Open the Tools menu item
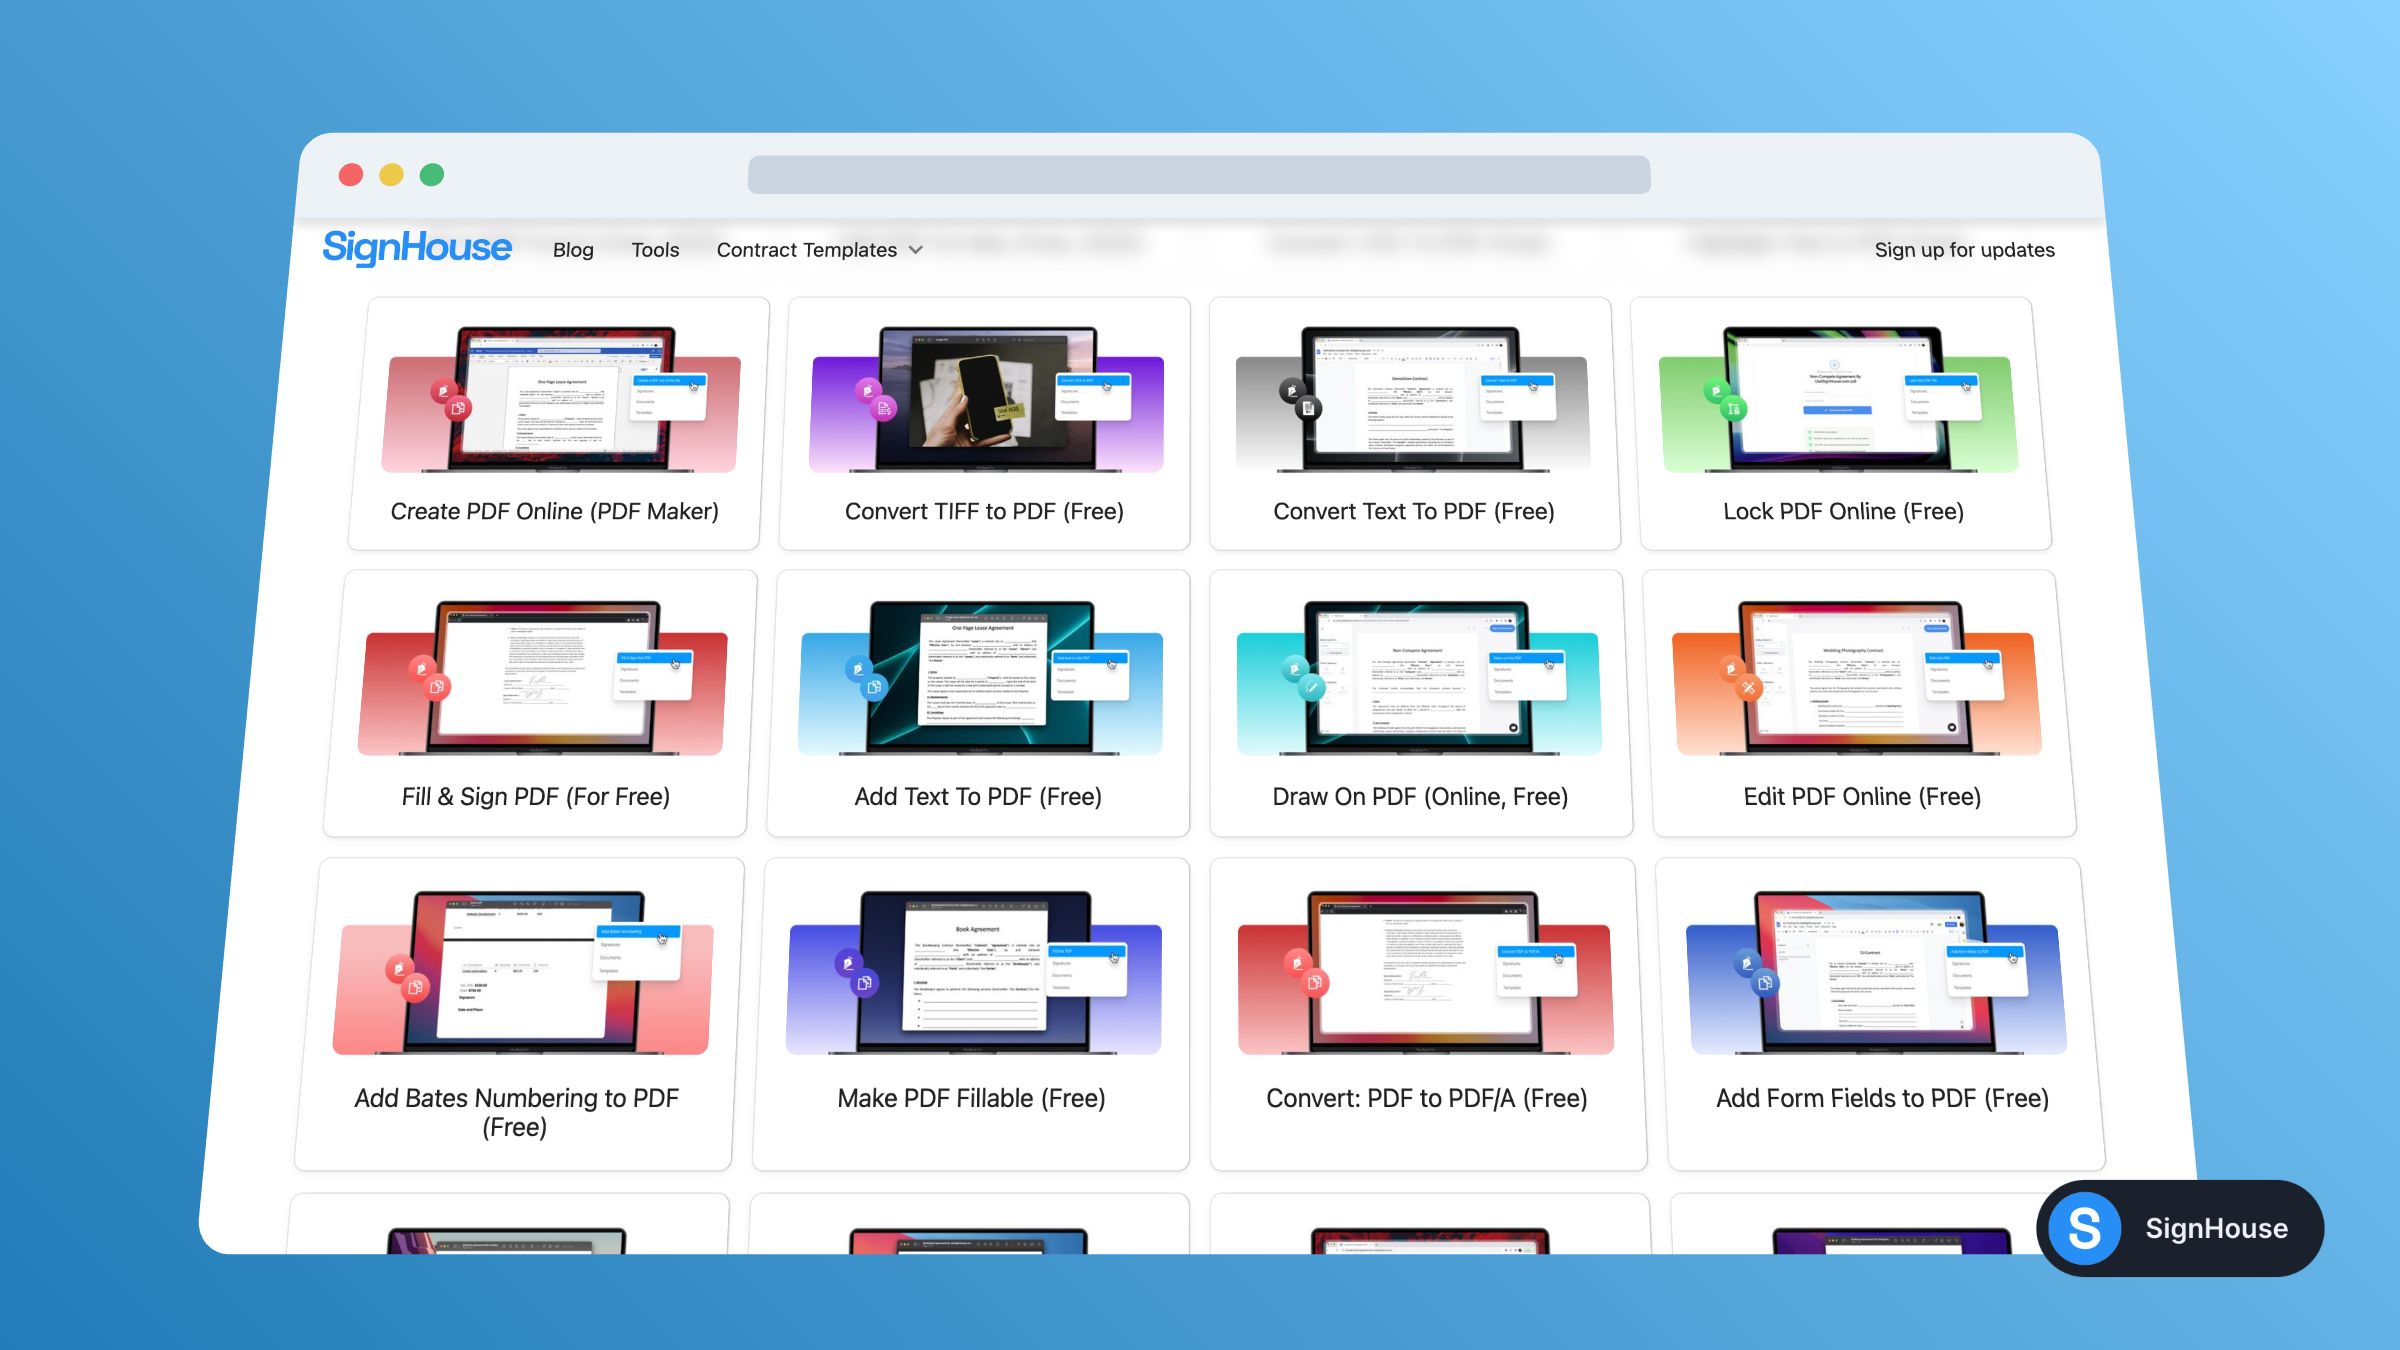This screenshot has width=2400, height=1350. pos(655,250)
